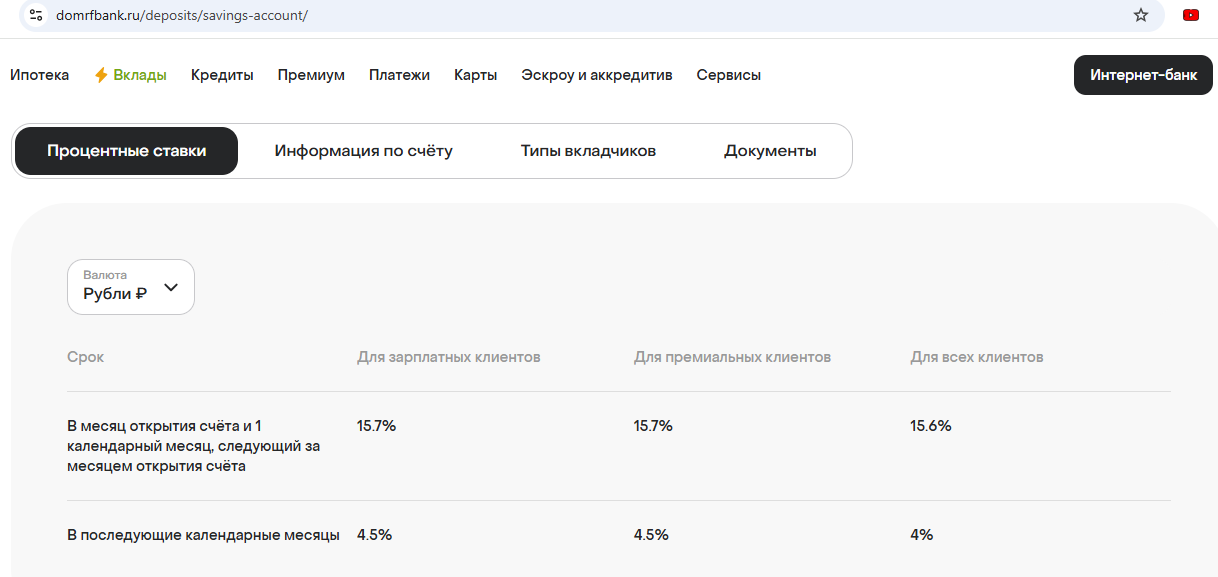Show the Документы tab

[770, 151]
